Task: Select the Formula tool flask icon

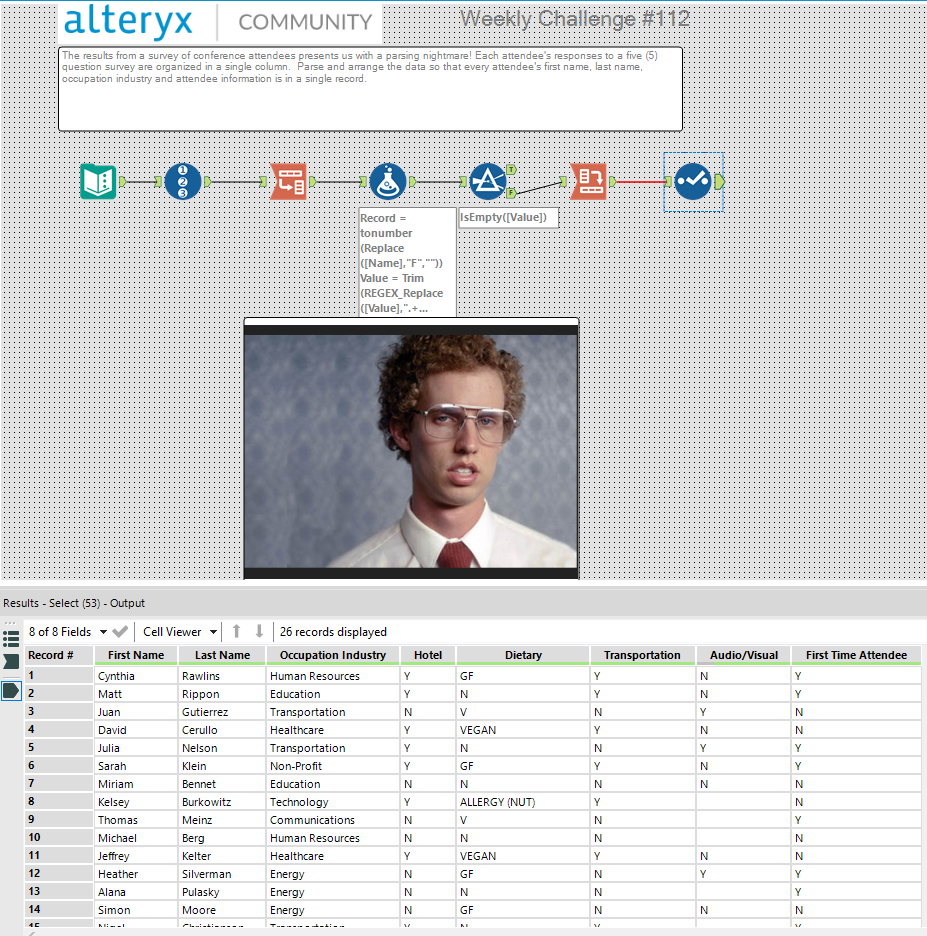Action: tap(388, 181)
